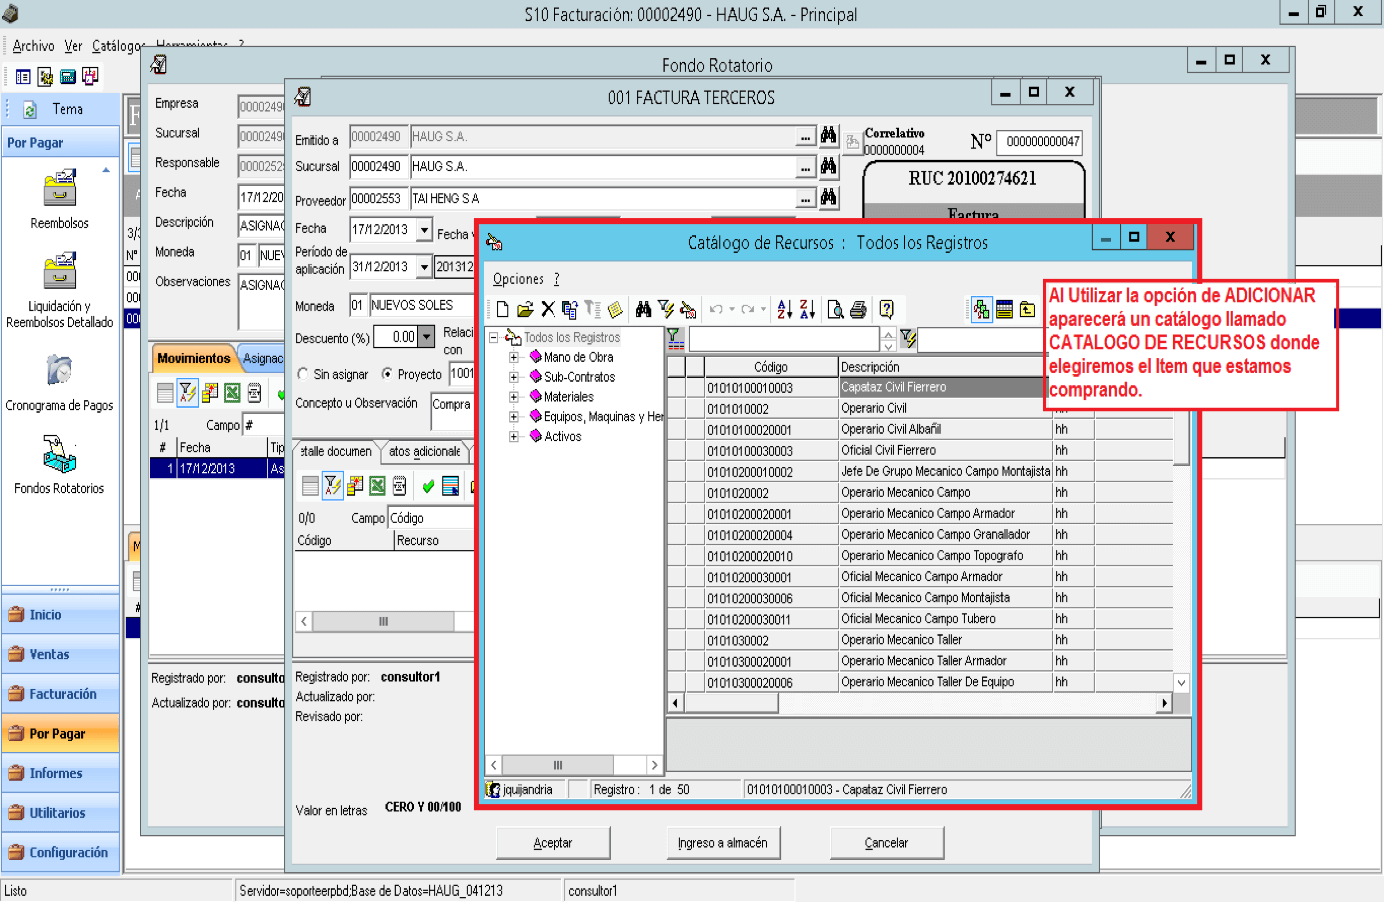
Task: Click the printer icon in catalog toolbar
Action: [858, 310]
